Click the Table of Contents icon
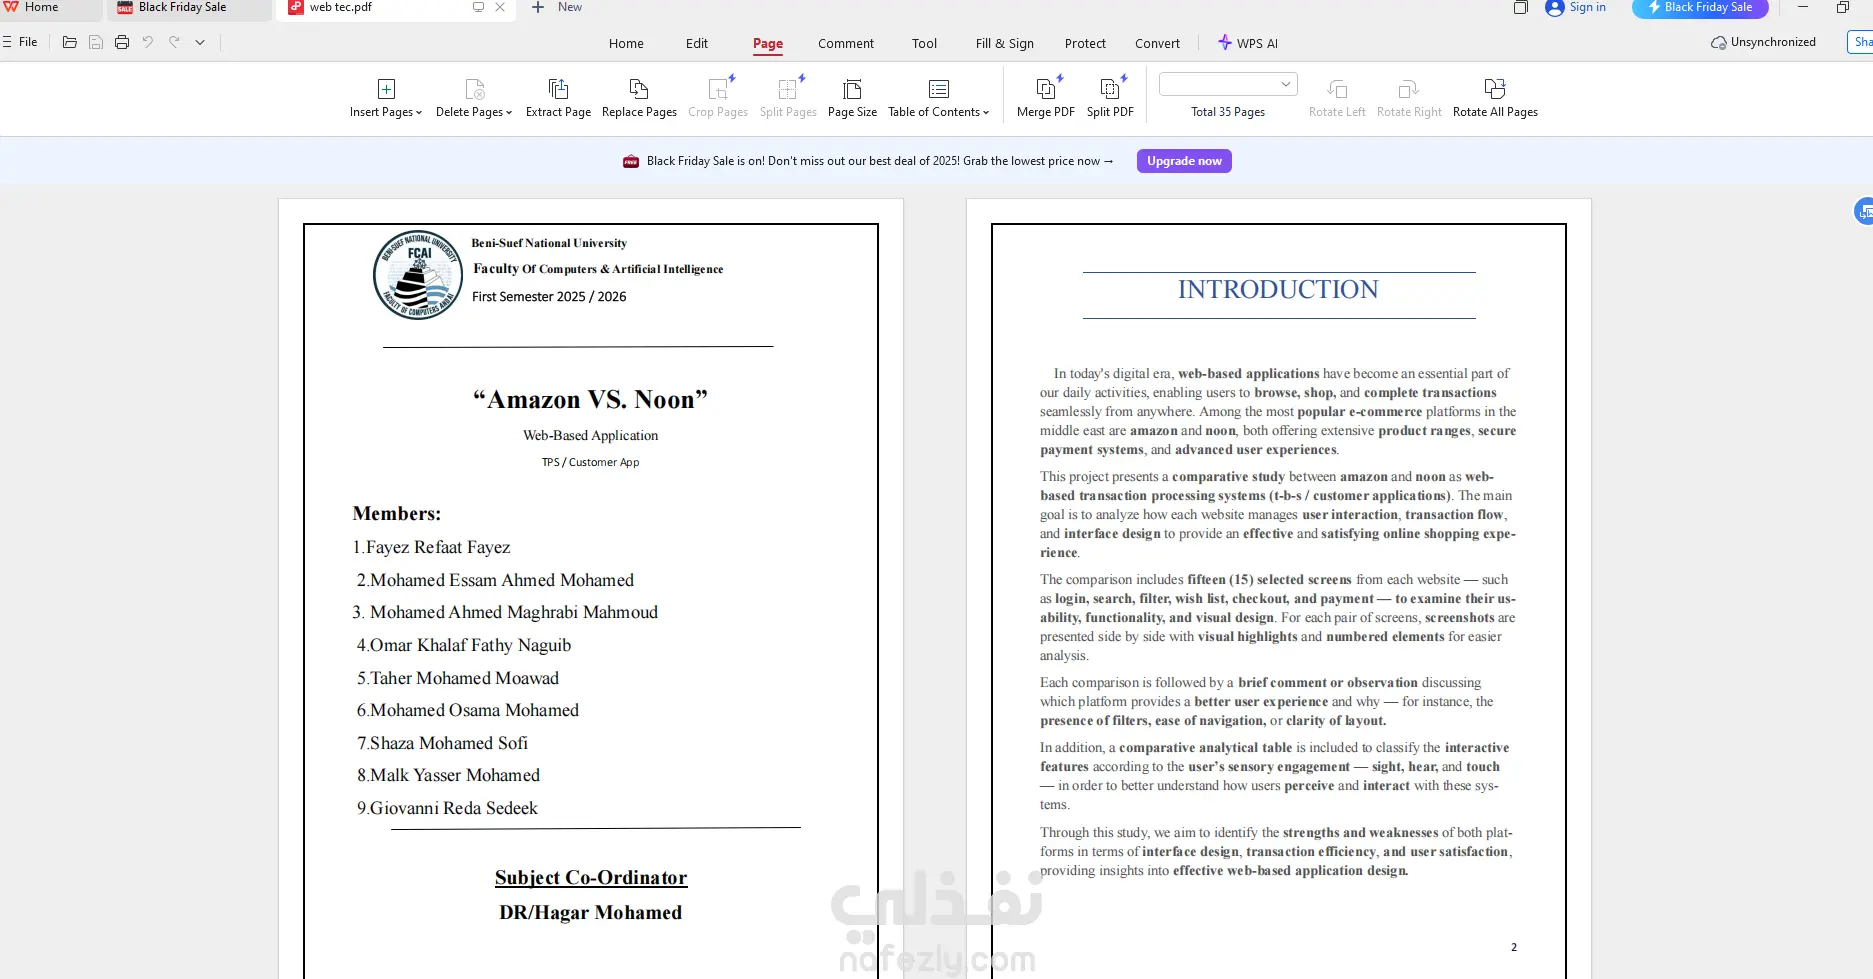This screenshot has width=1873, height=979. (938, 89)
